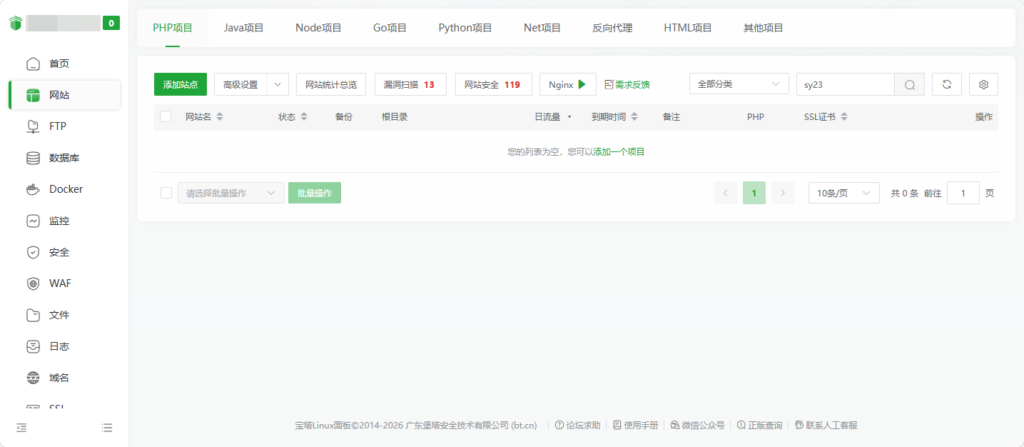Open the 请选择批量操作 dropdown
1024x447 pixels.
(231, 193)
